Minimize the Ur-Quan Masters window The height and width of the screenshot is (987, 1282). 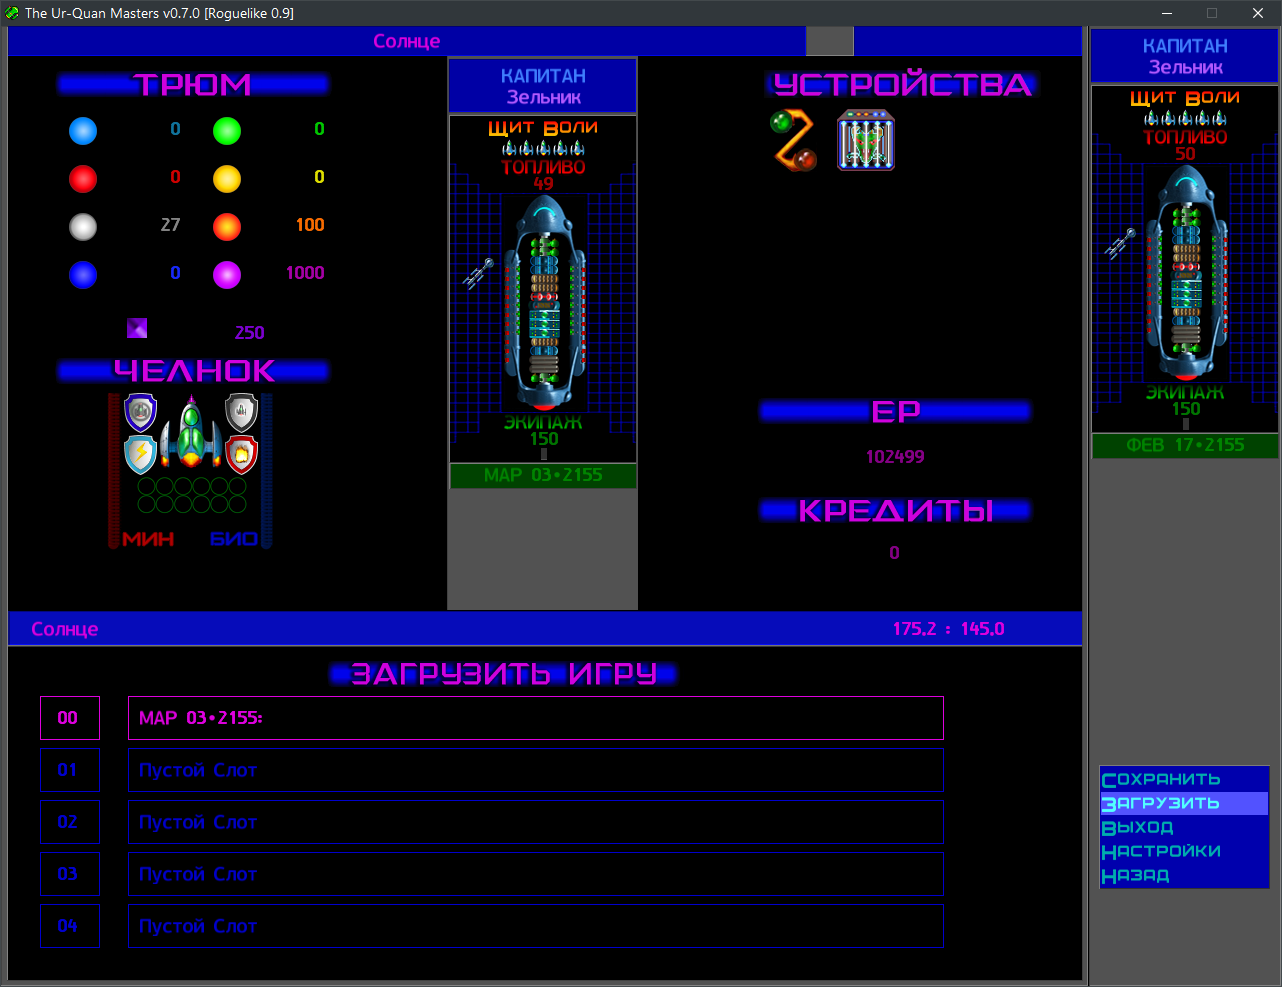point(1167,13)
